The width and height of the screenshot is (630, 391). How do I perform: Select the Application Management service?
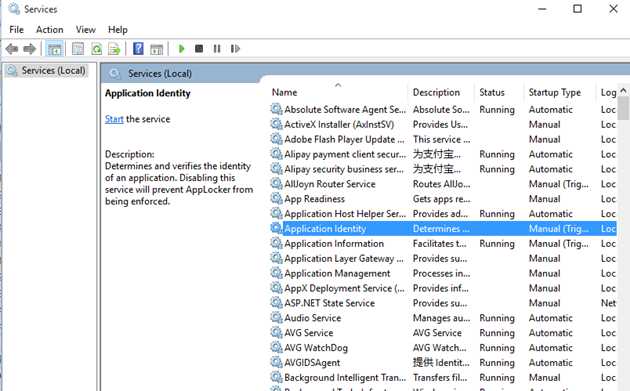click(443, 273)
